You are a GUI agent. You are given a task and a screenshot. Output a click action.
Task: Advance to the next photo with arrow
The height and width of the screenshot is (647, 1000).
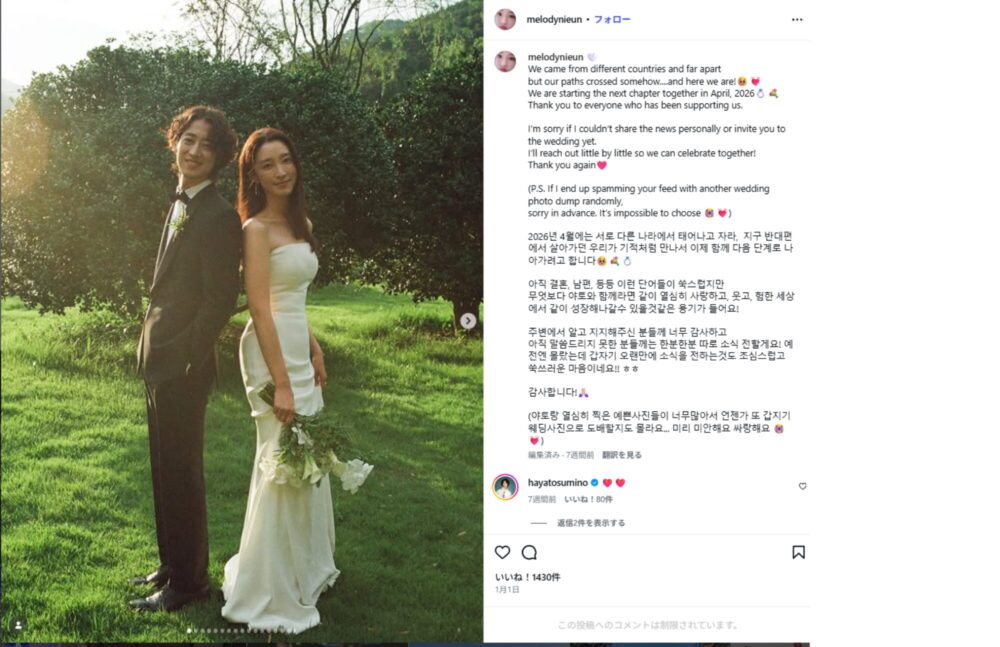(468, 320)
